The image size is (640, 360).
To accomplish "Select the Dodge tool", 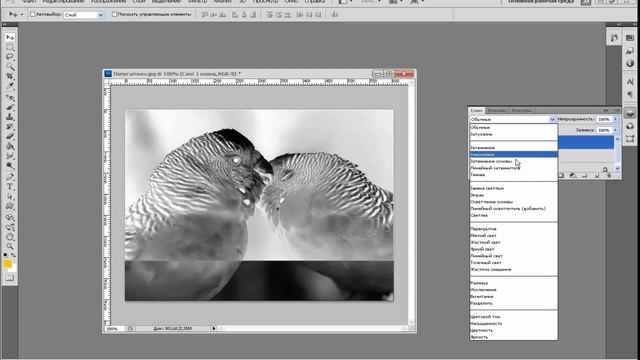I will click(10, 165).
